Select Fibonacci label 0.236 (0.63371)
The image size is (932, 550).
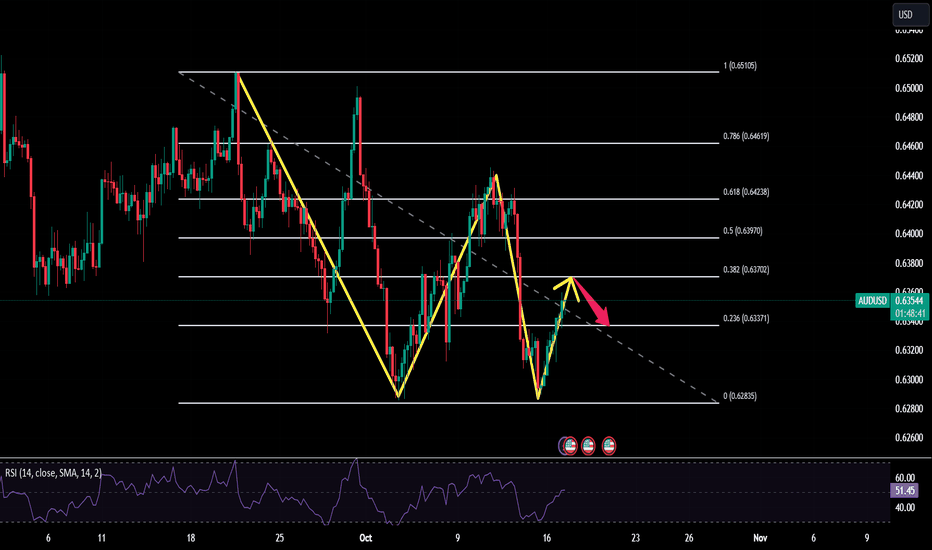(x=746, y=319)
